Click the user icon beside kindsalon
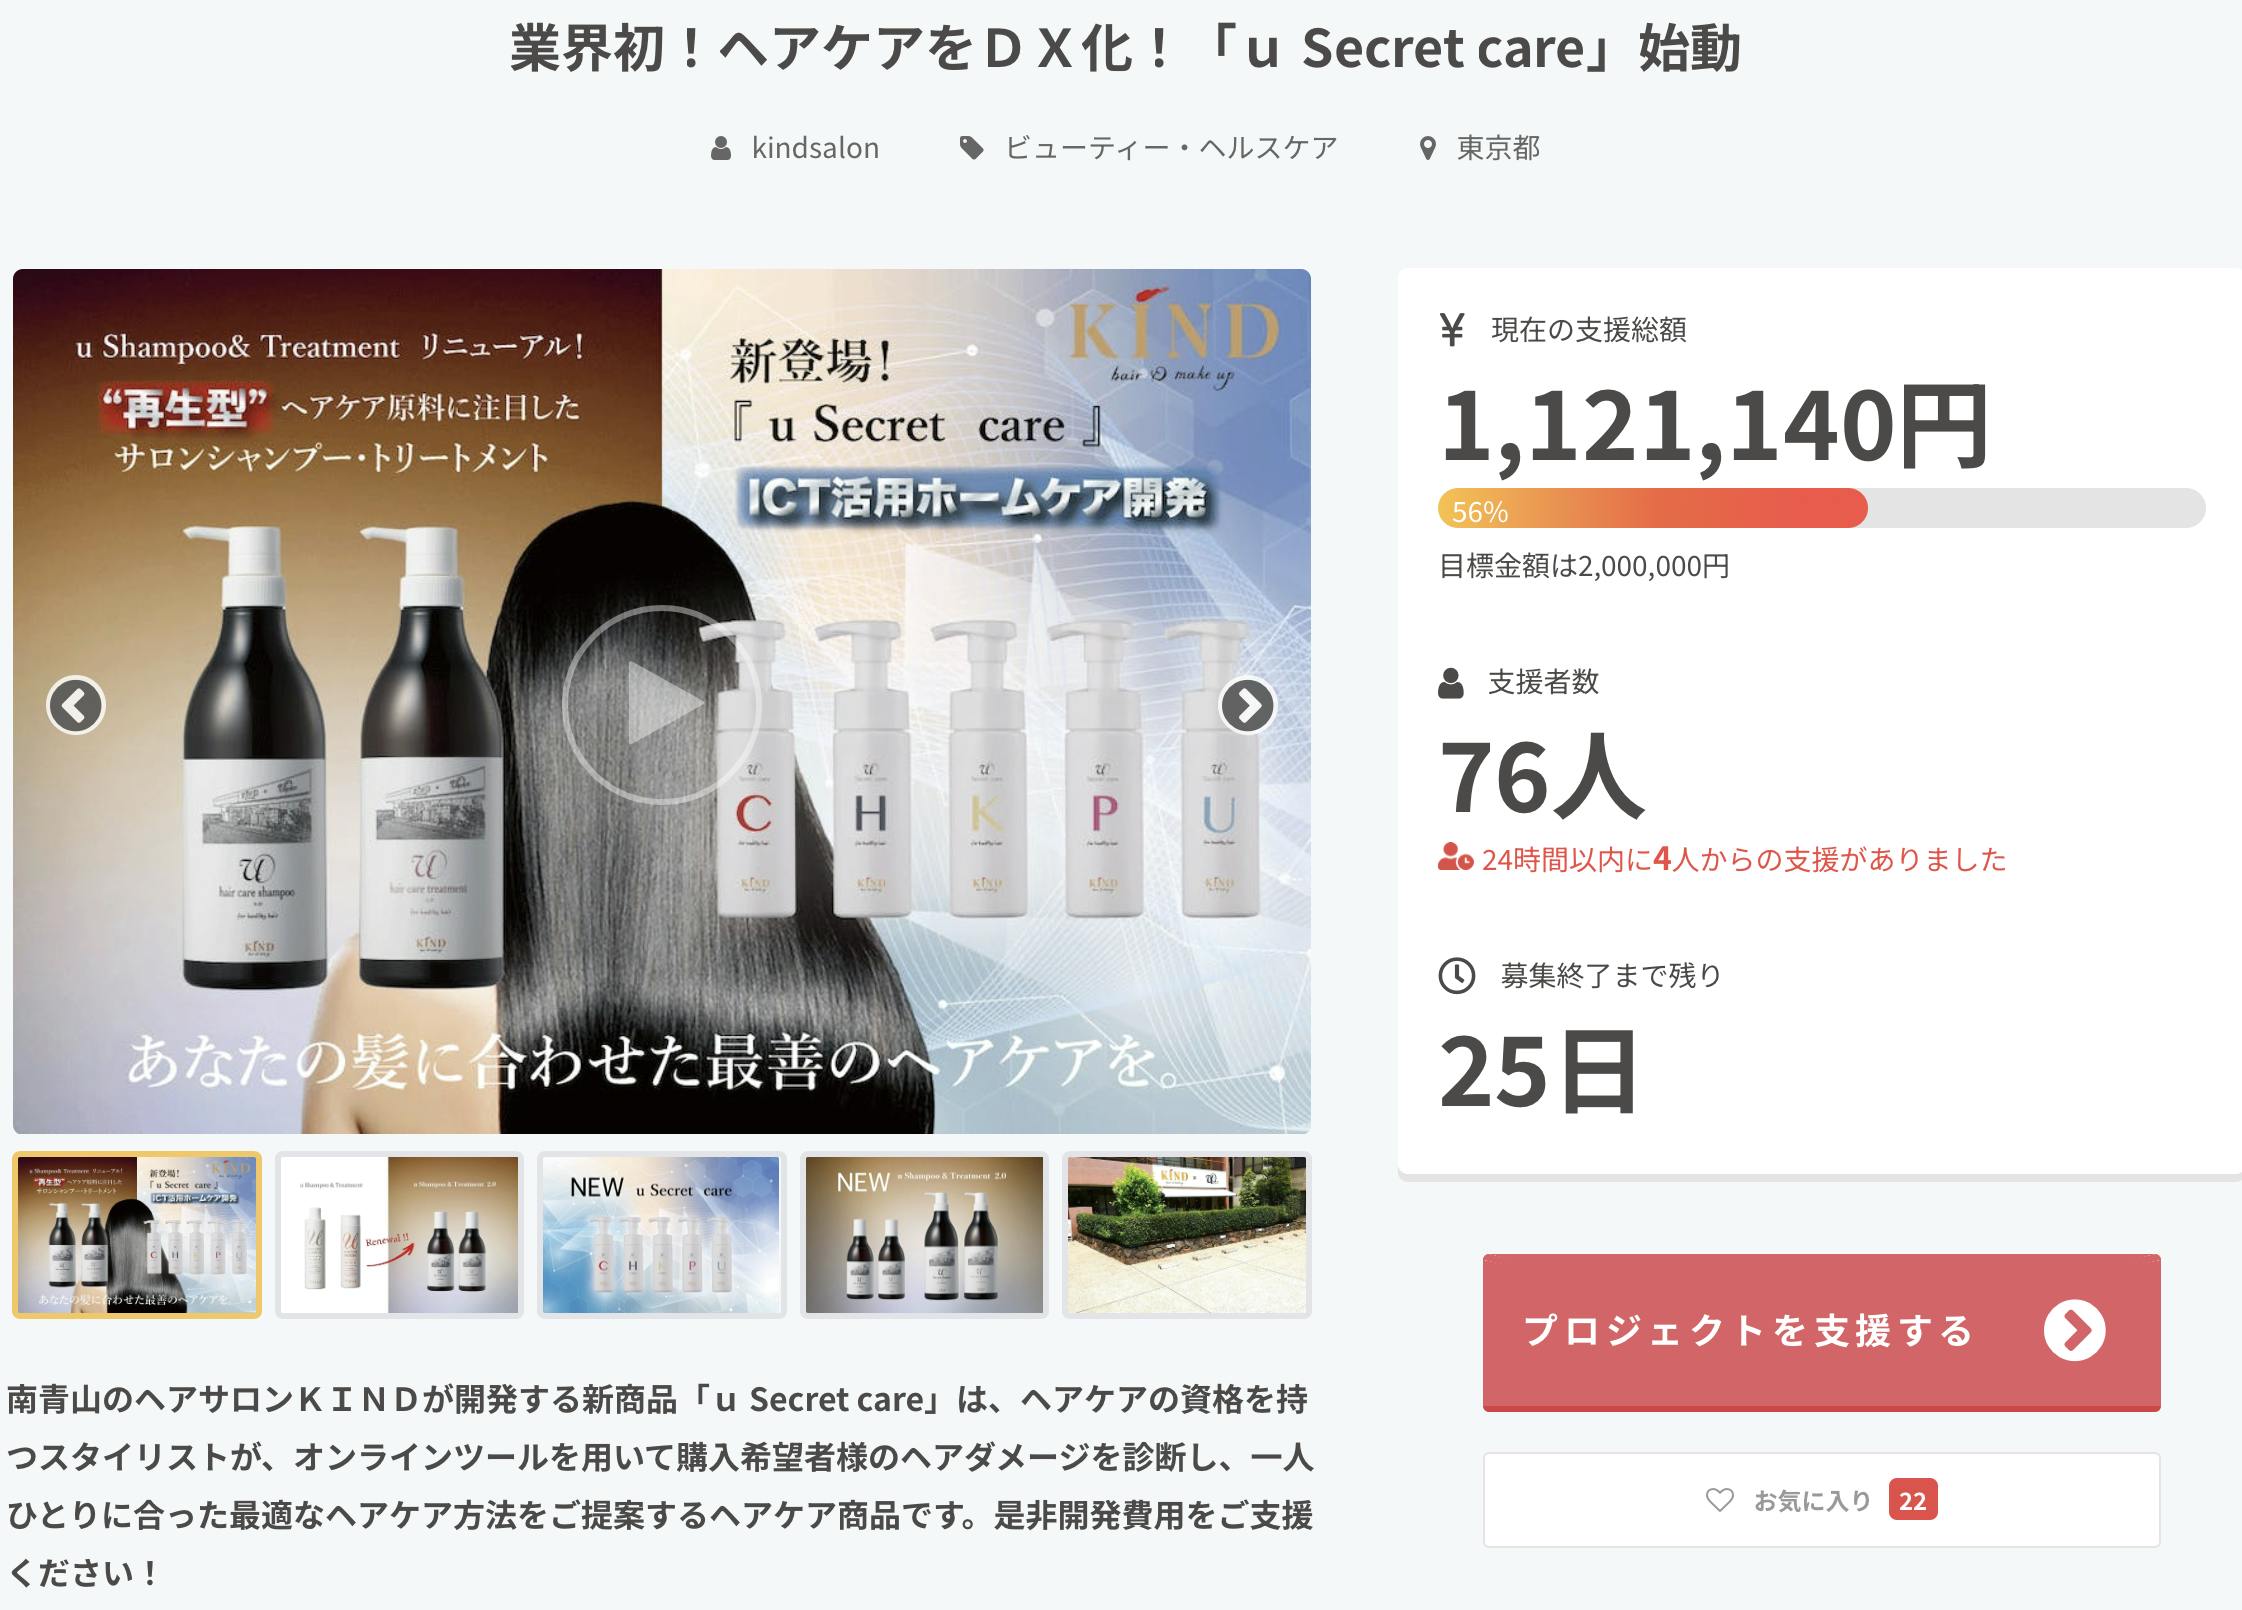The image size is (2242, 1610). tap(720, 149)
